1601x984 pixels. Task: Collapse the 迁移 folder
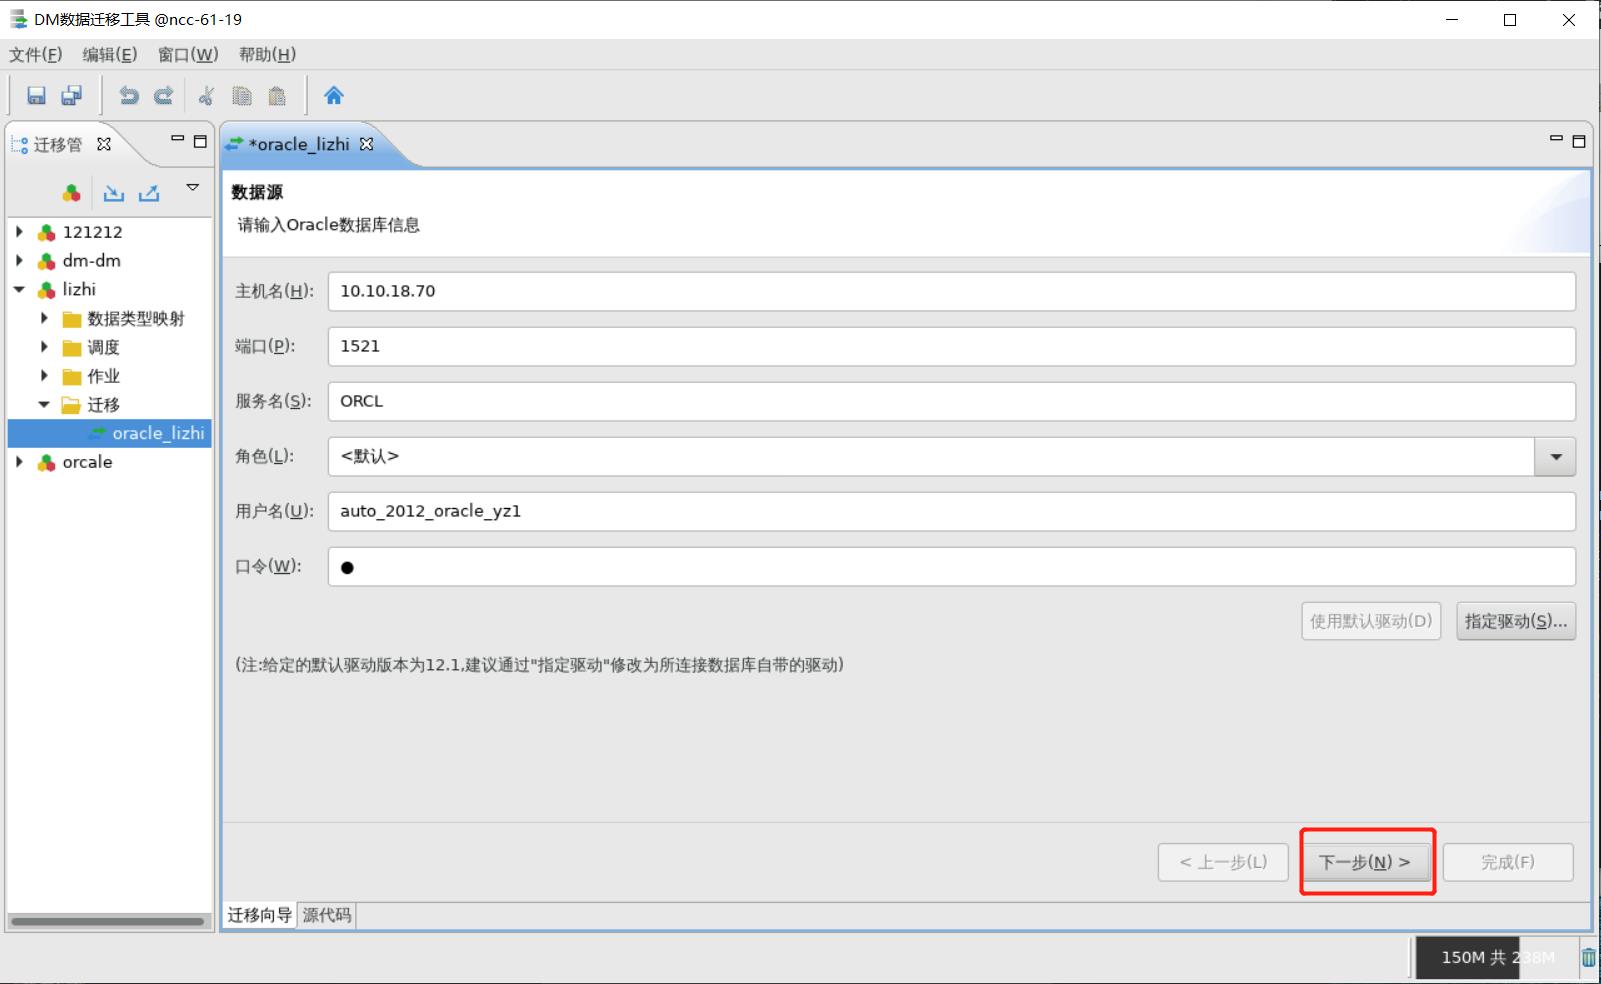44,405
